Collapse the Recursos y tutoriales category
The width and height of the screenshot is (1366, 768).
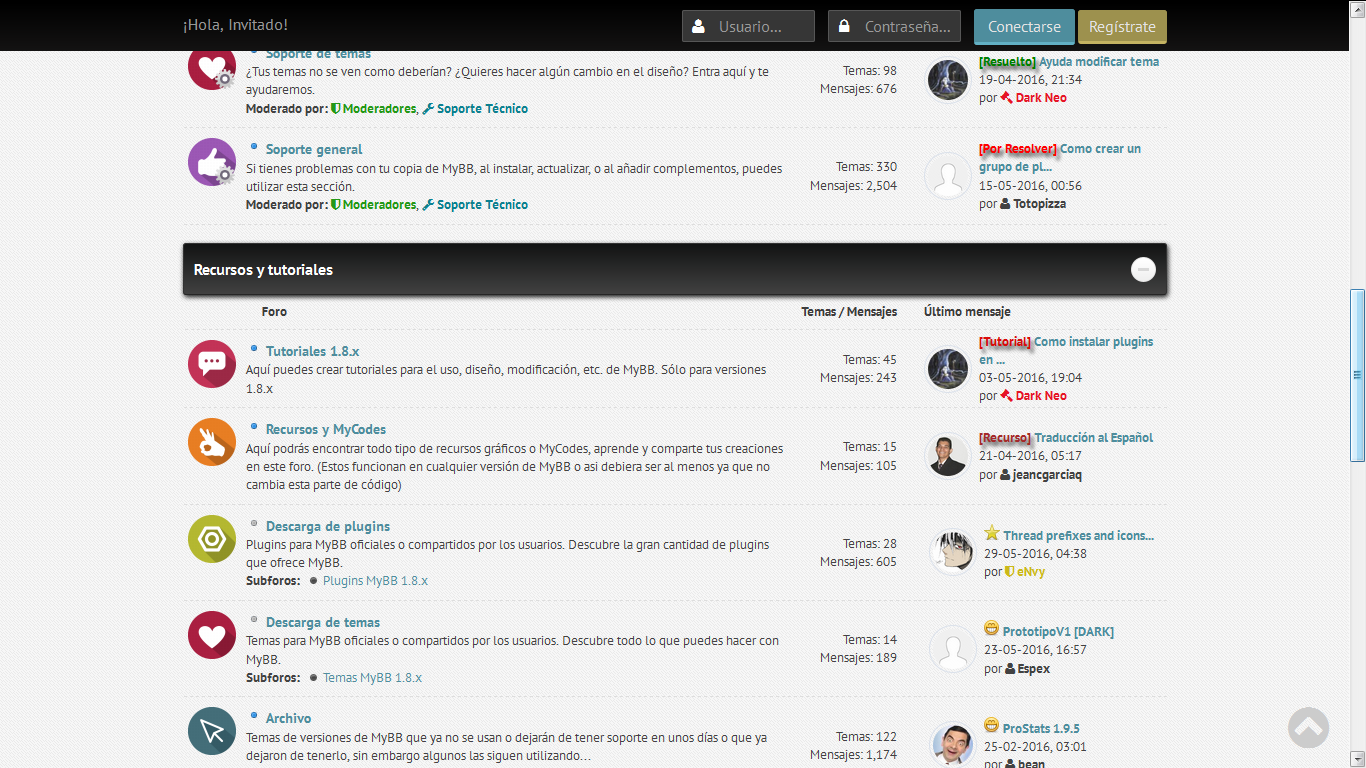[x=1143, y=269]
